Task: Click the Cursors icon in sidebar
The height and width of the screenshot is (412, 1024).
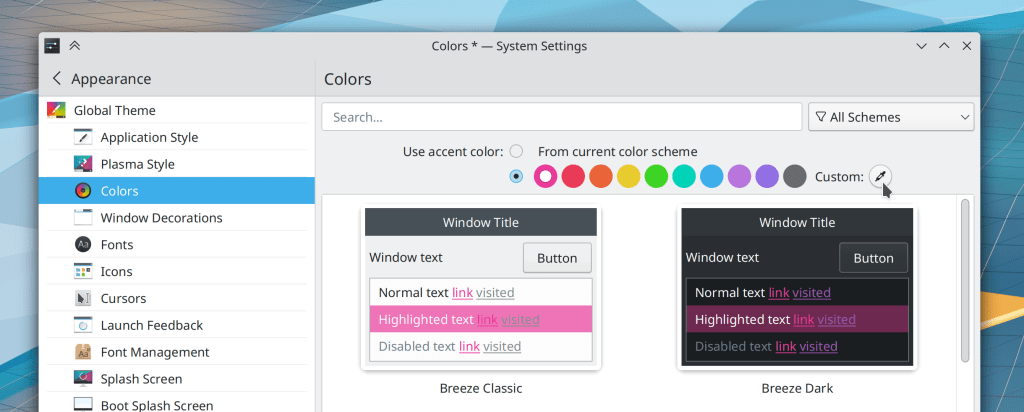Action: pos(84,298)
